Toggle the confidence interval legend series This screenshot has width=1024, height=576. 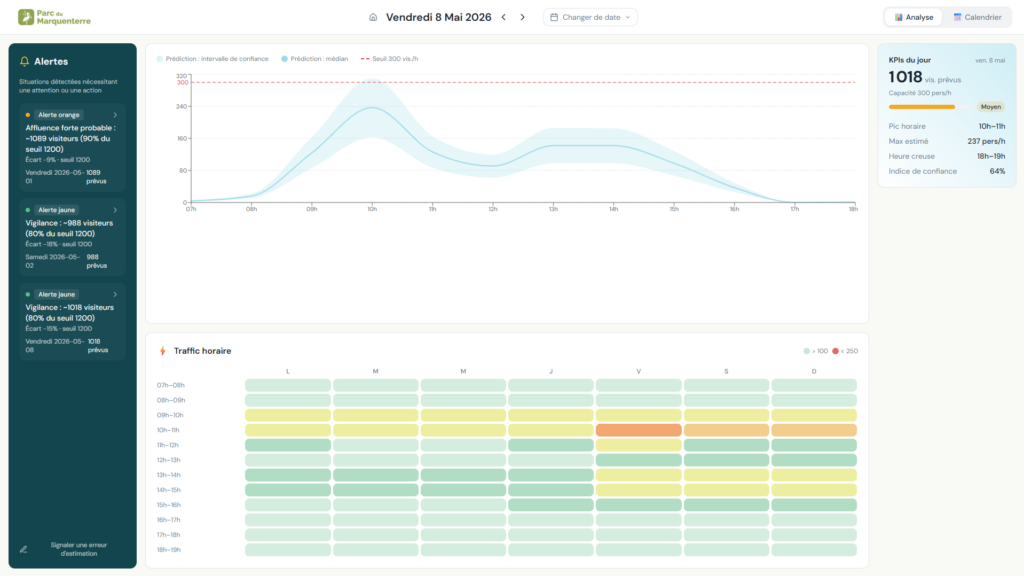212,59
